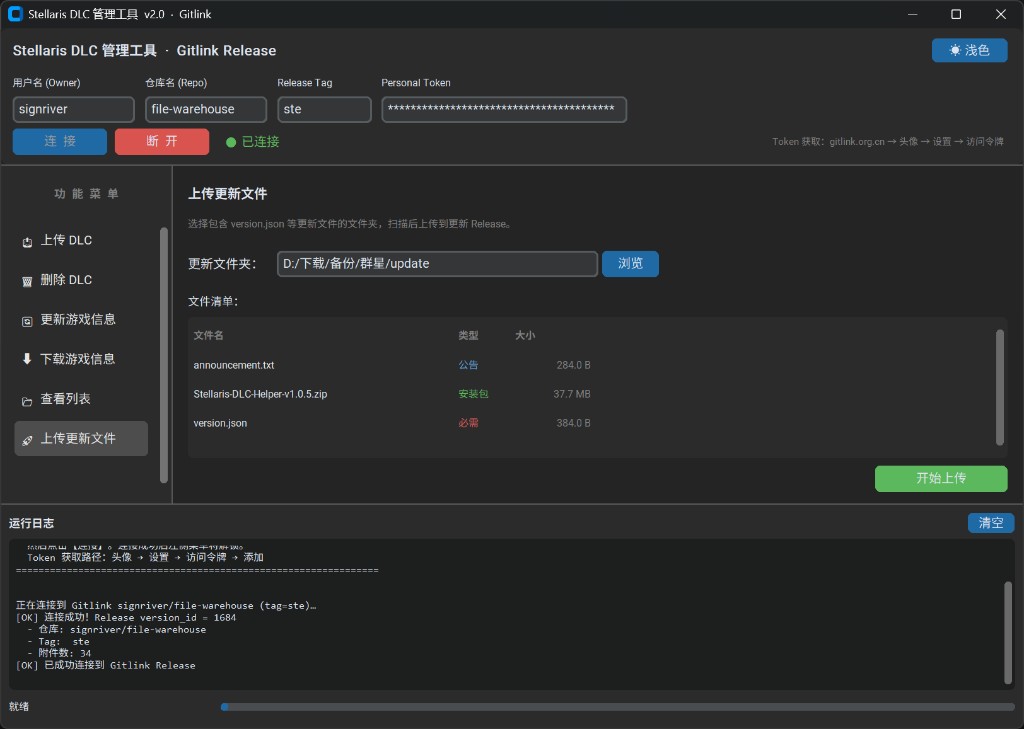Viewport: 1024px width, 729px height.
Task: Click the 文件清单 label
Action: [x=214, y=302]
